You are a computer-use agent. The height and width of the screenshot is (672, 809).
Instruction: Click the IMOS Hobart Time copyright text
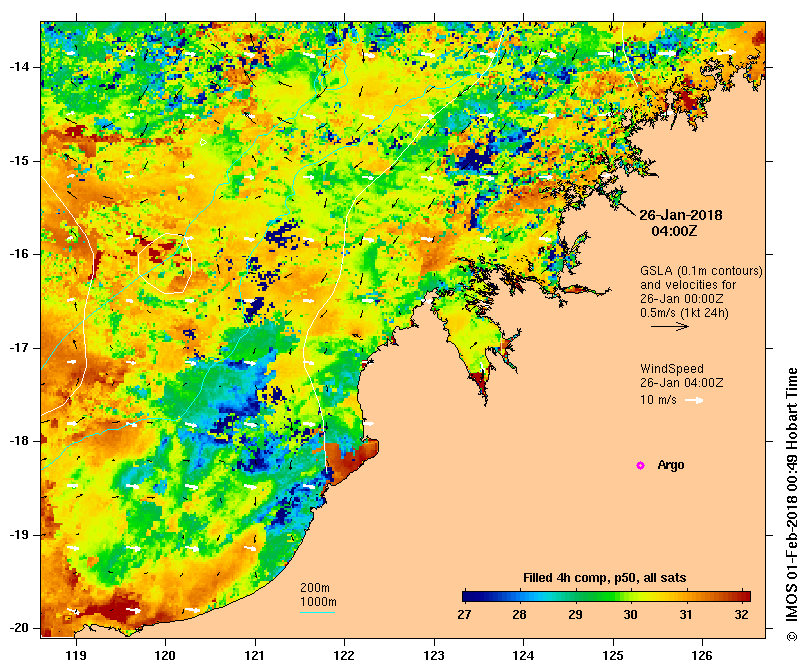tap(792, 504)
